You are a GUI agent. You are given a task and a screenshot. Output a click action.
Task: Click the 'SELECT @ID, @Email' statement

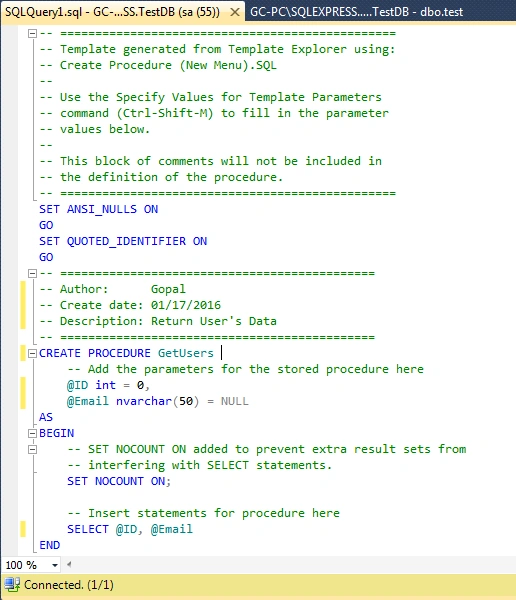tap(130, 529)
